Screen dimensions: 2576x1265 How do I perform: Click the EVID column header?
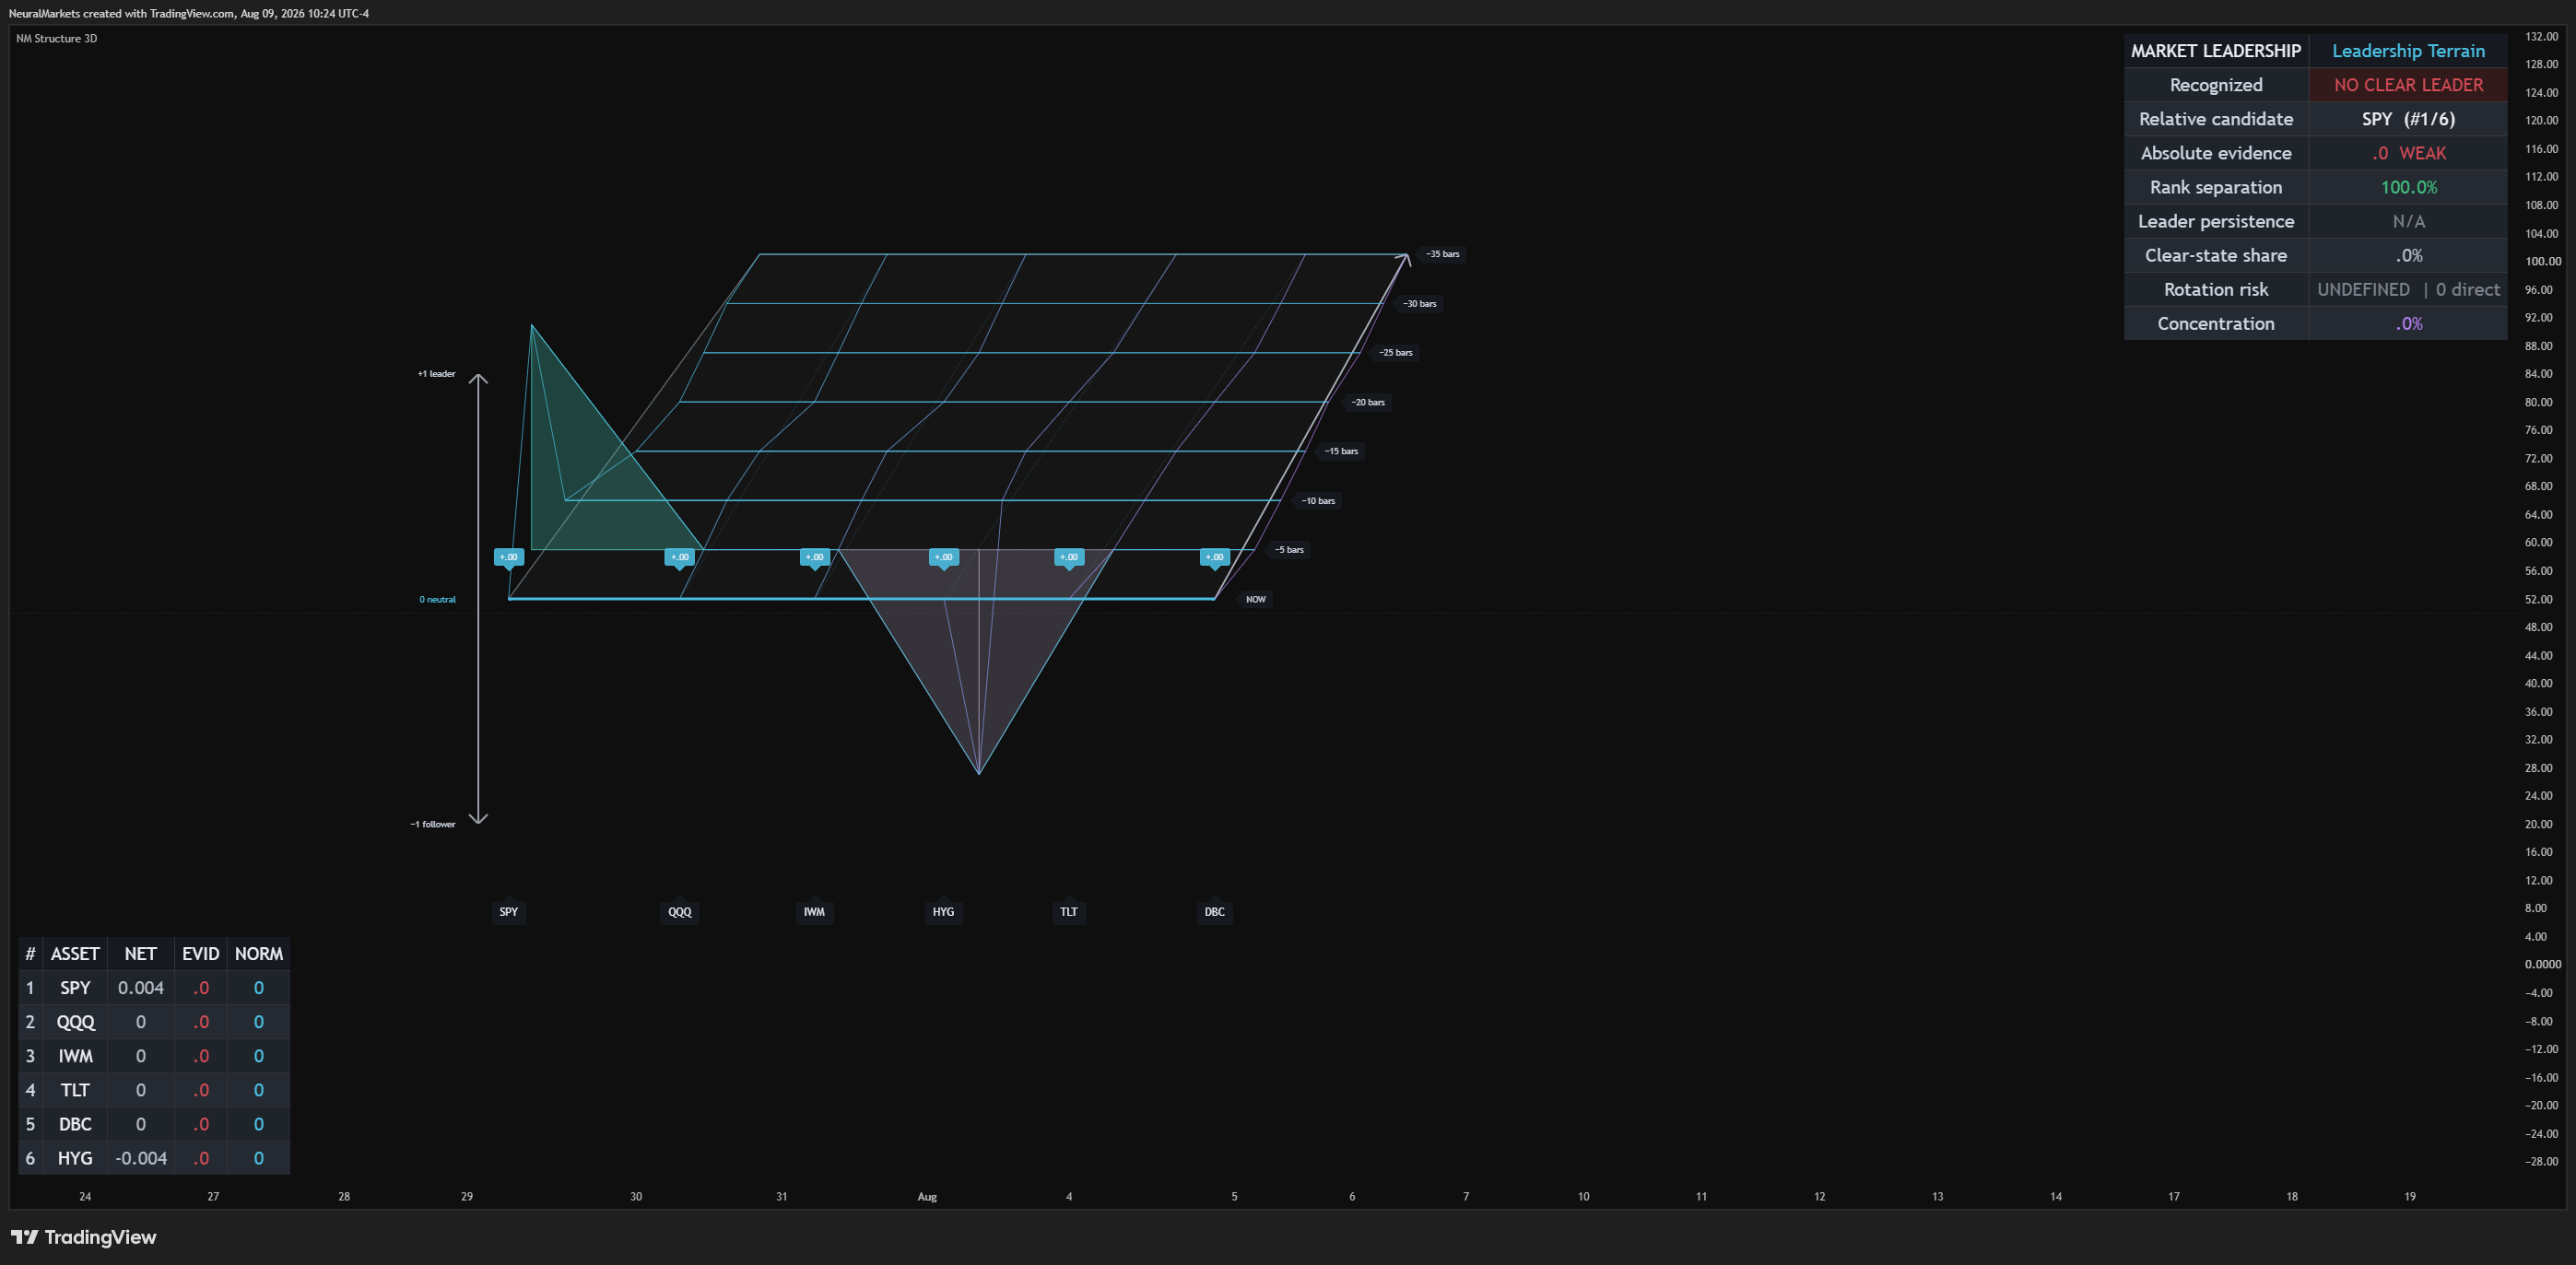point(200,954)
